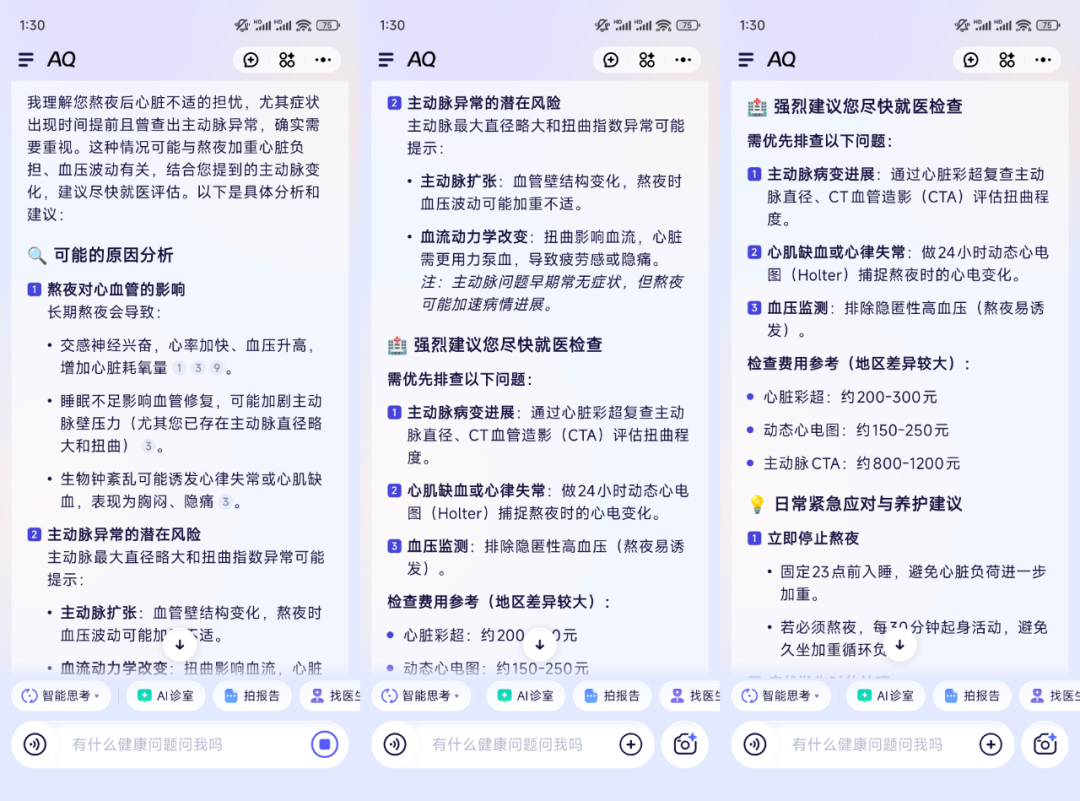This screenshot has width=1080, height=801.
Task: Open the more options ellipsis menu
Action: click(323, 60)
